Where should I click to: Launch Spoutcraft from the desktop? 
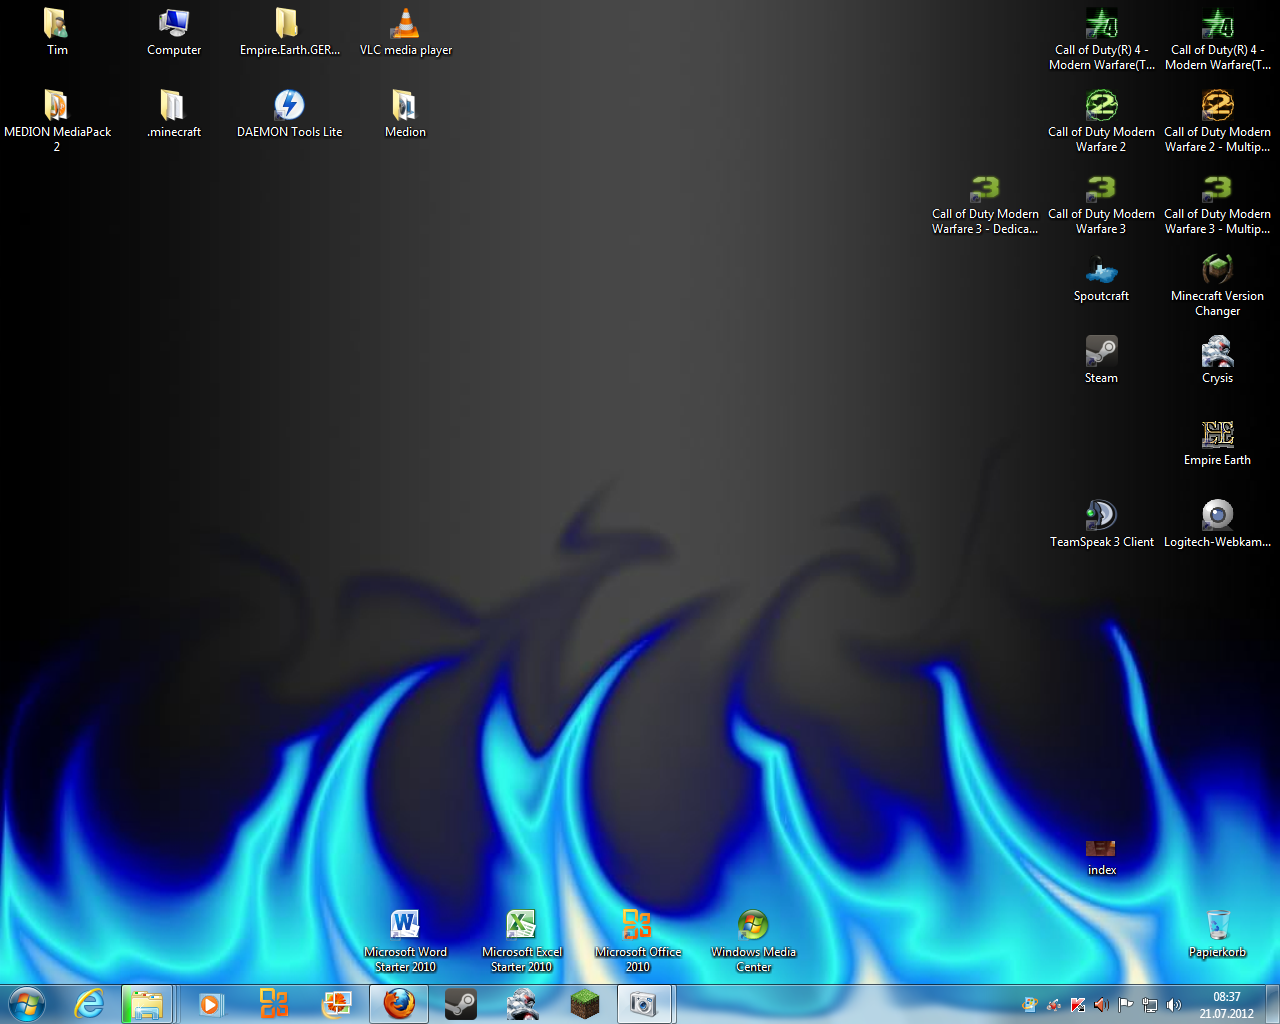(1101, 271)
